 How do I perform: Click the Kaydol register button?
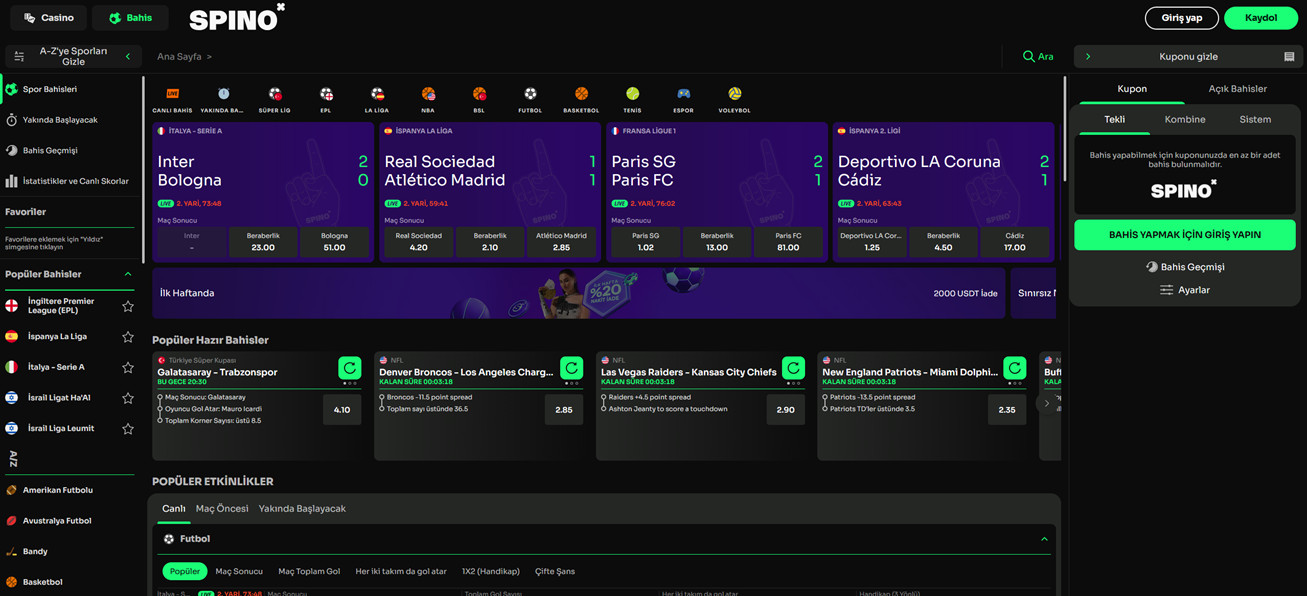1260,18
